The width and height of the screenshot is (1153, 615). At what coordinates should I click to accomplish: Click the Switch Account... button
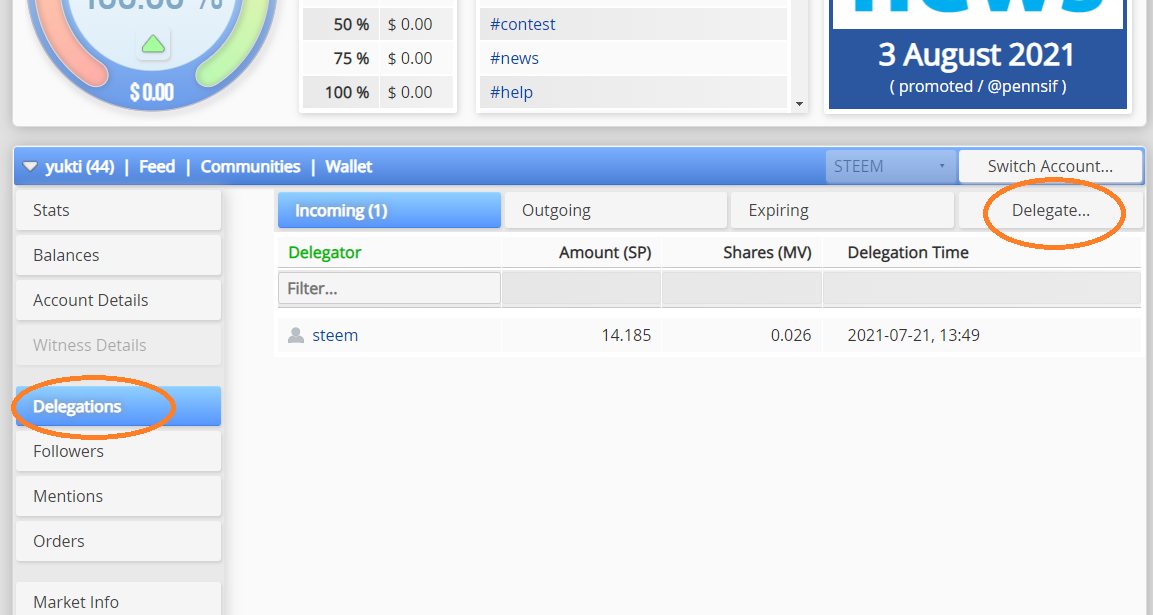click(1050, 166)
